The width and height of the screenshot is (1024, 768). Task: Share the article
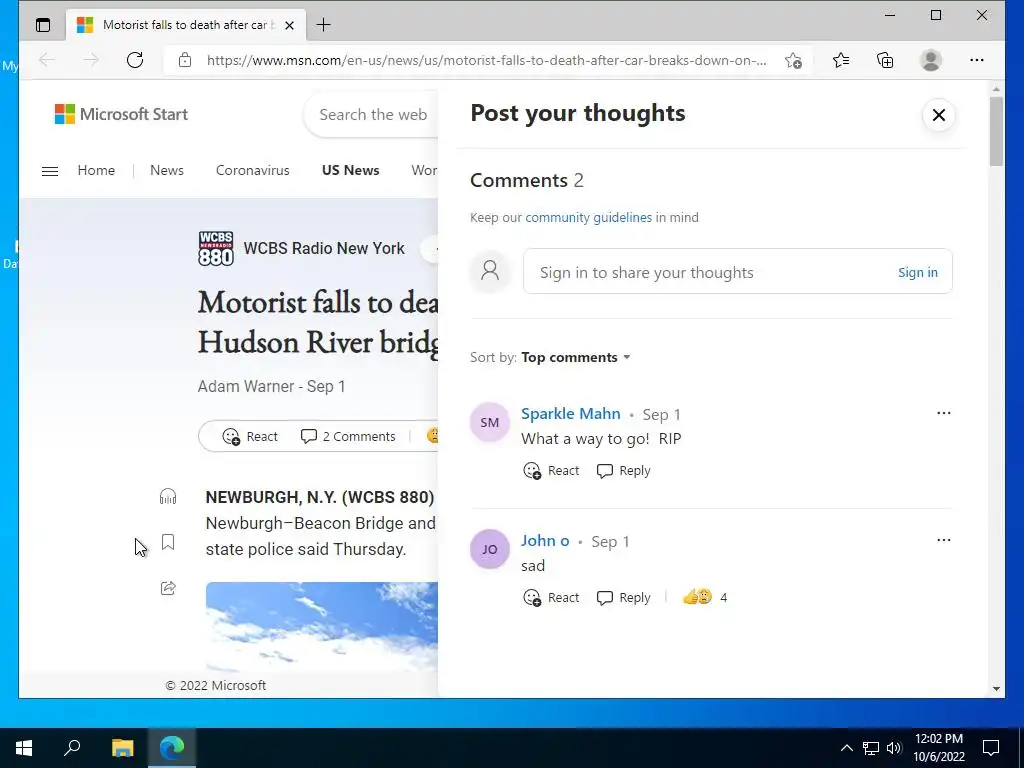pos(168,588)
